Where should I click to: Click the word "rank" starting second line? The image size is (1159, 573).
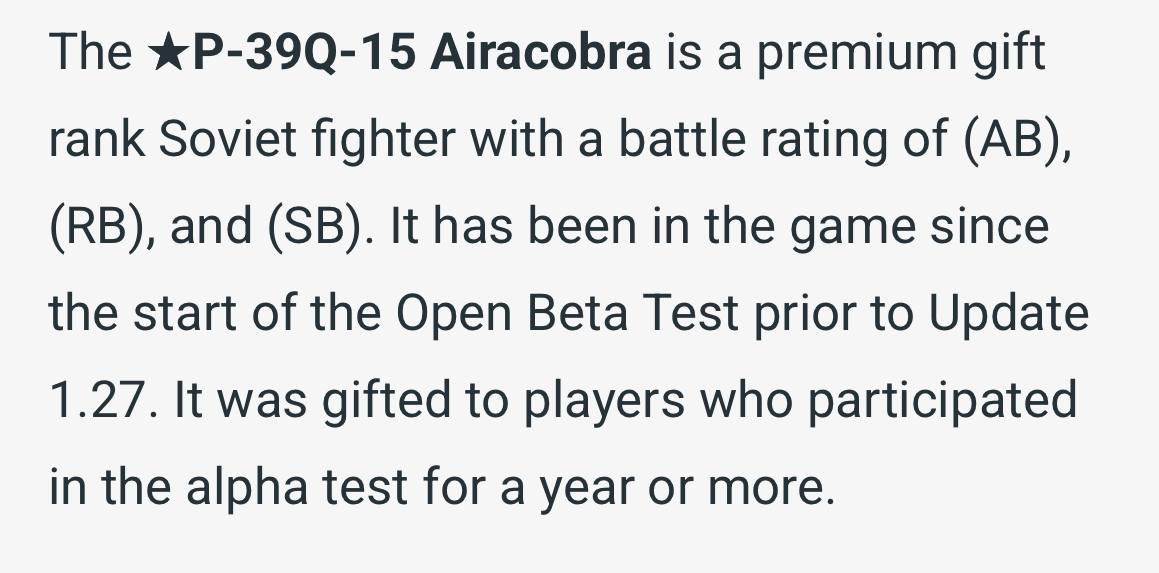pos(95,140)
